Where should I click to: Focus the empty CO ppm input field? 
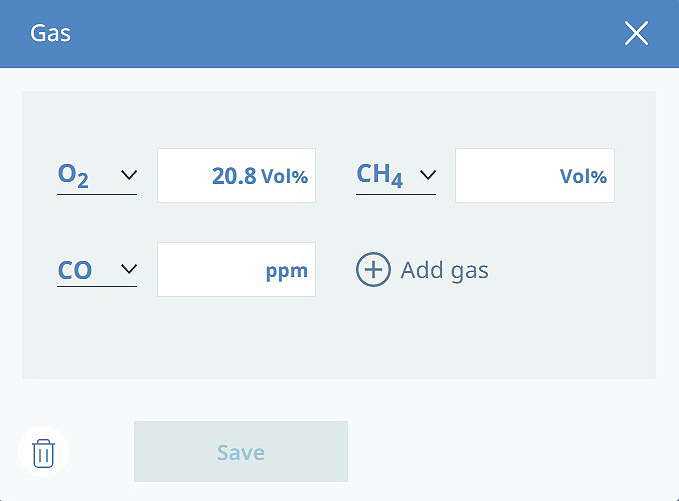[x=236, y=269]
